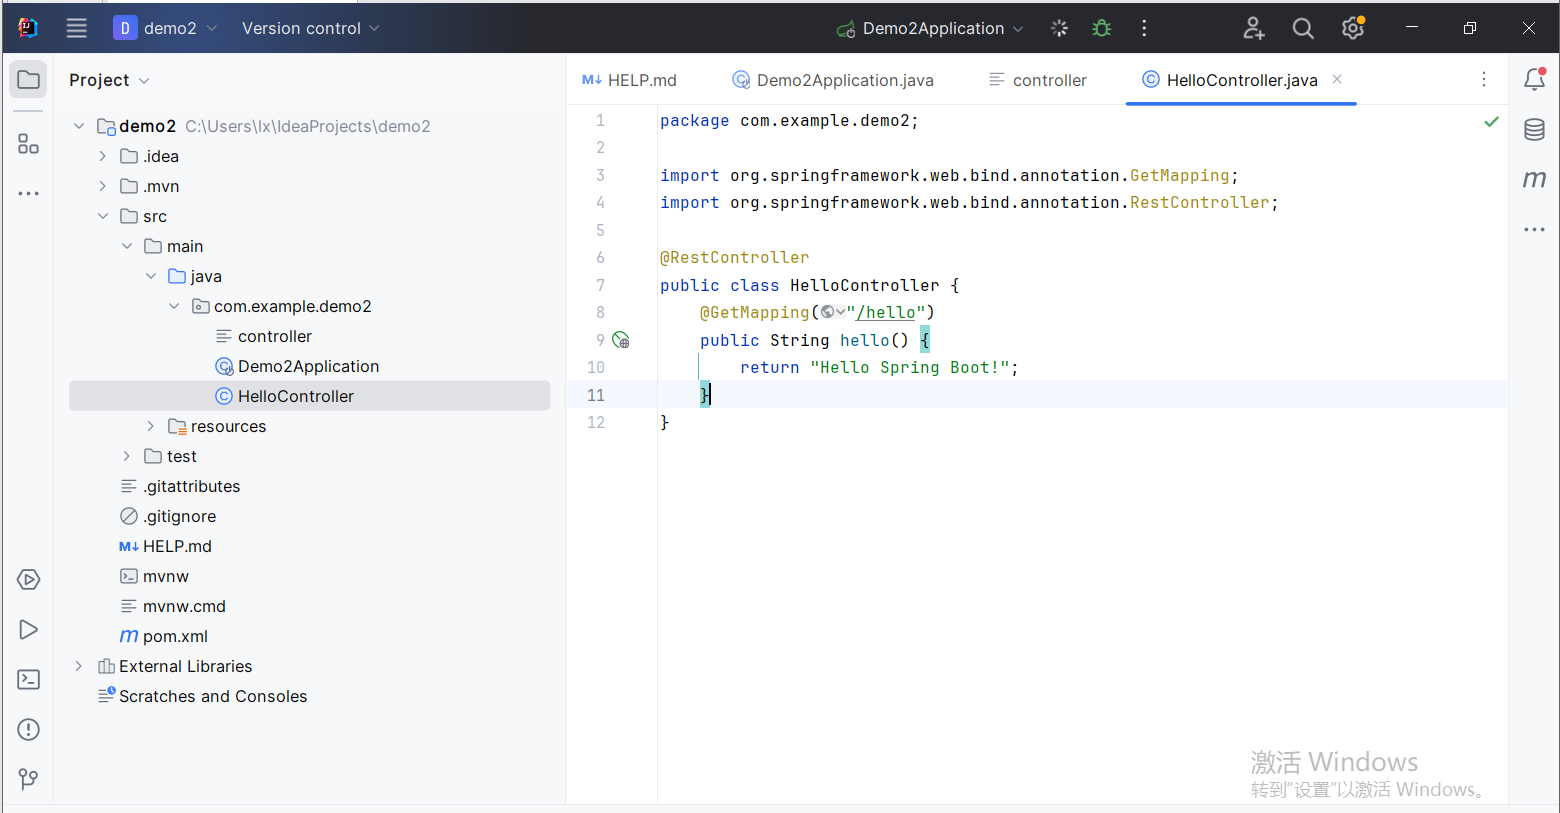
Task: Open the Services tool window
Action: tap(28, 580)
